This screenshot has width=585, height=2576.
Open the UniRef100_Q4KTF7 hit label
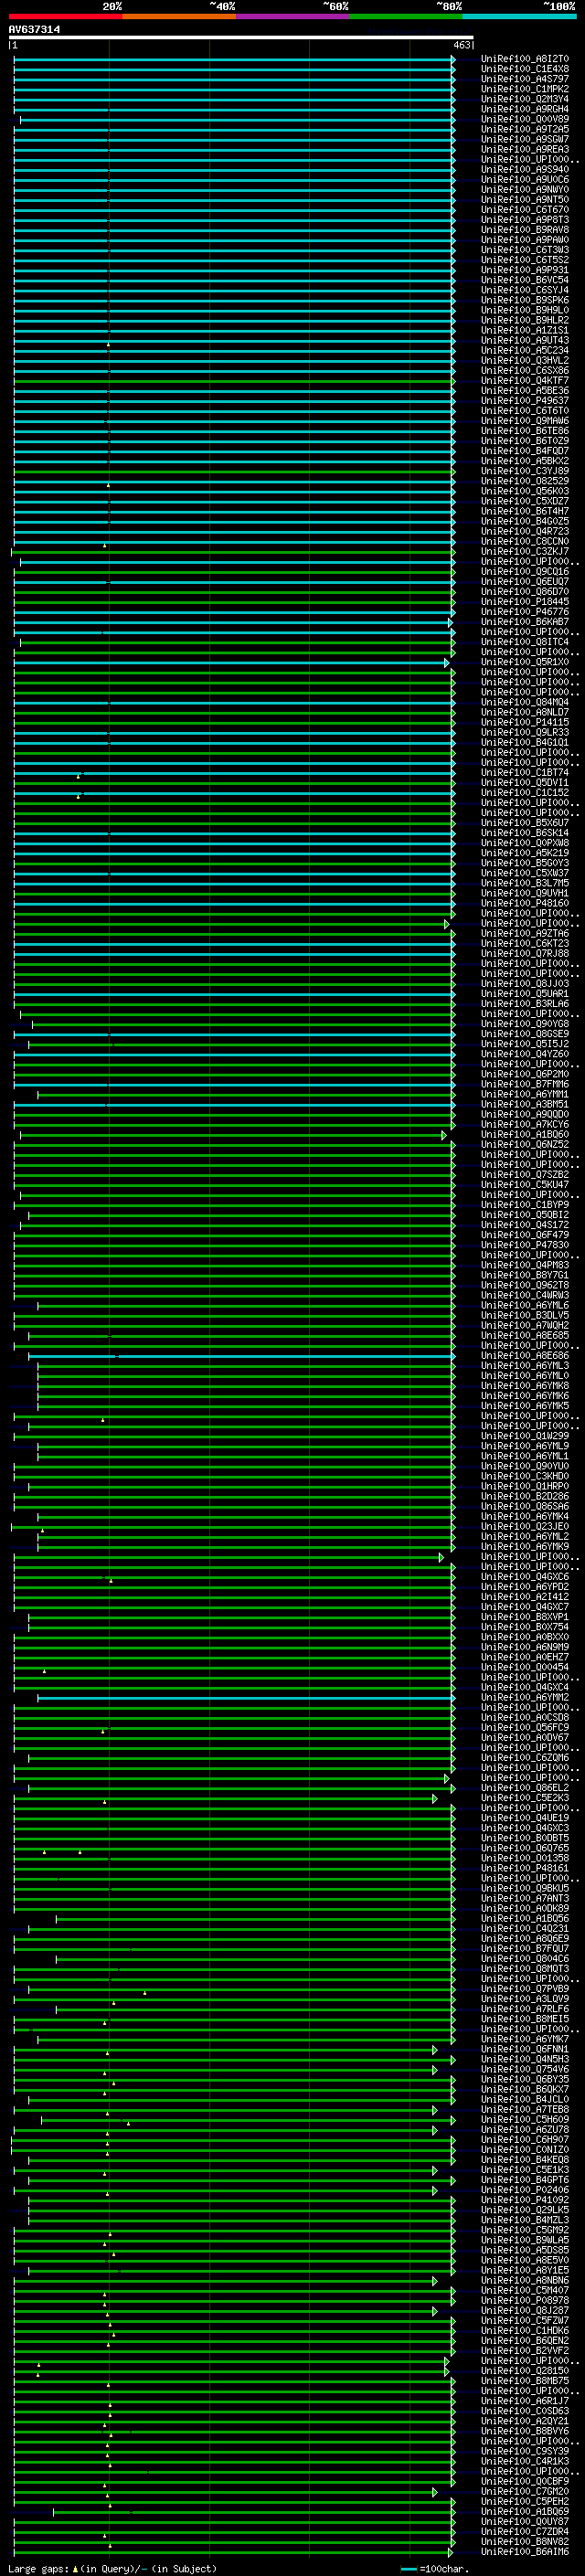524,381
